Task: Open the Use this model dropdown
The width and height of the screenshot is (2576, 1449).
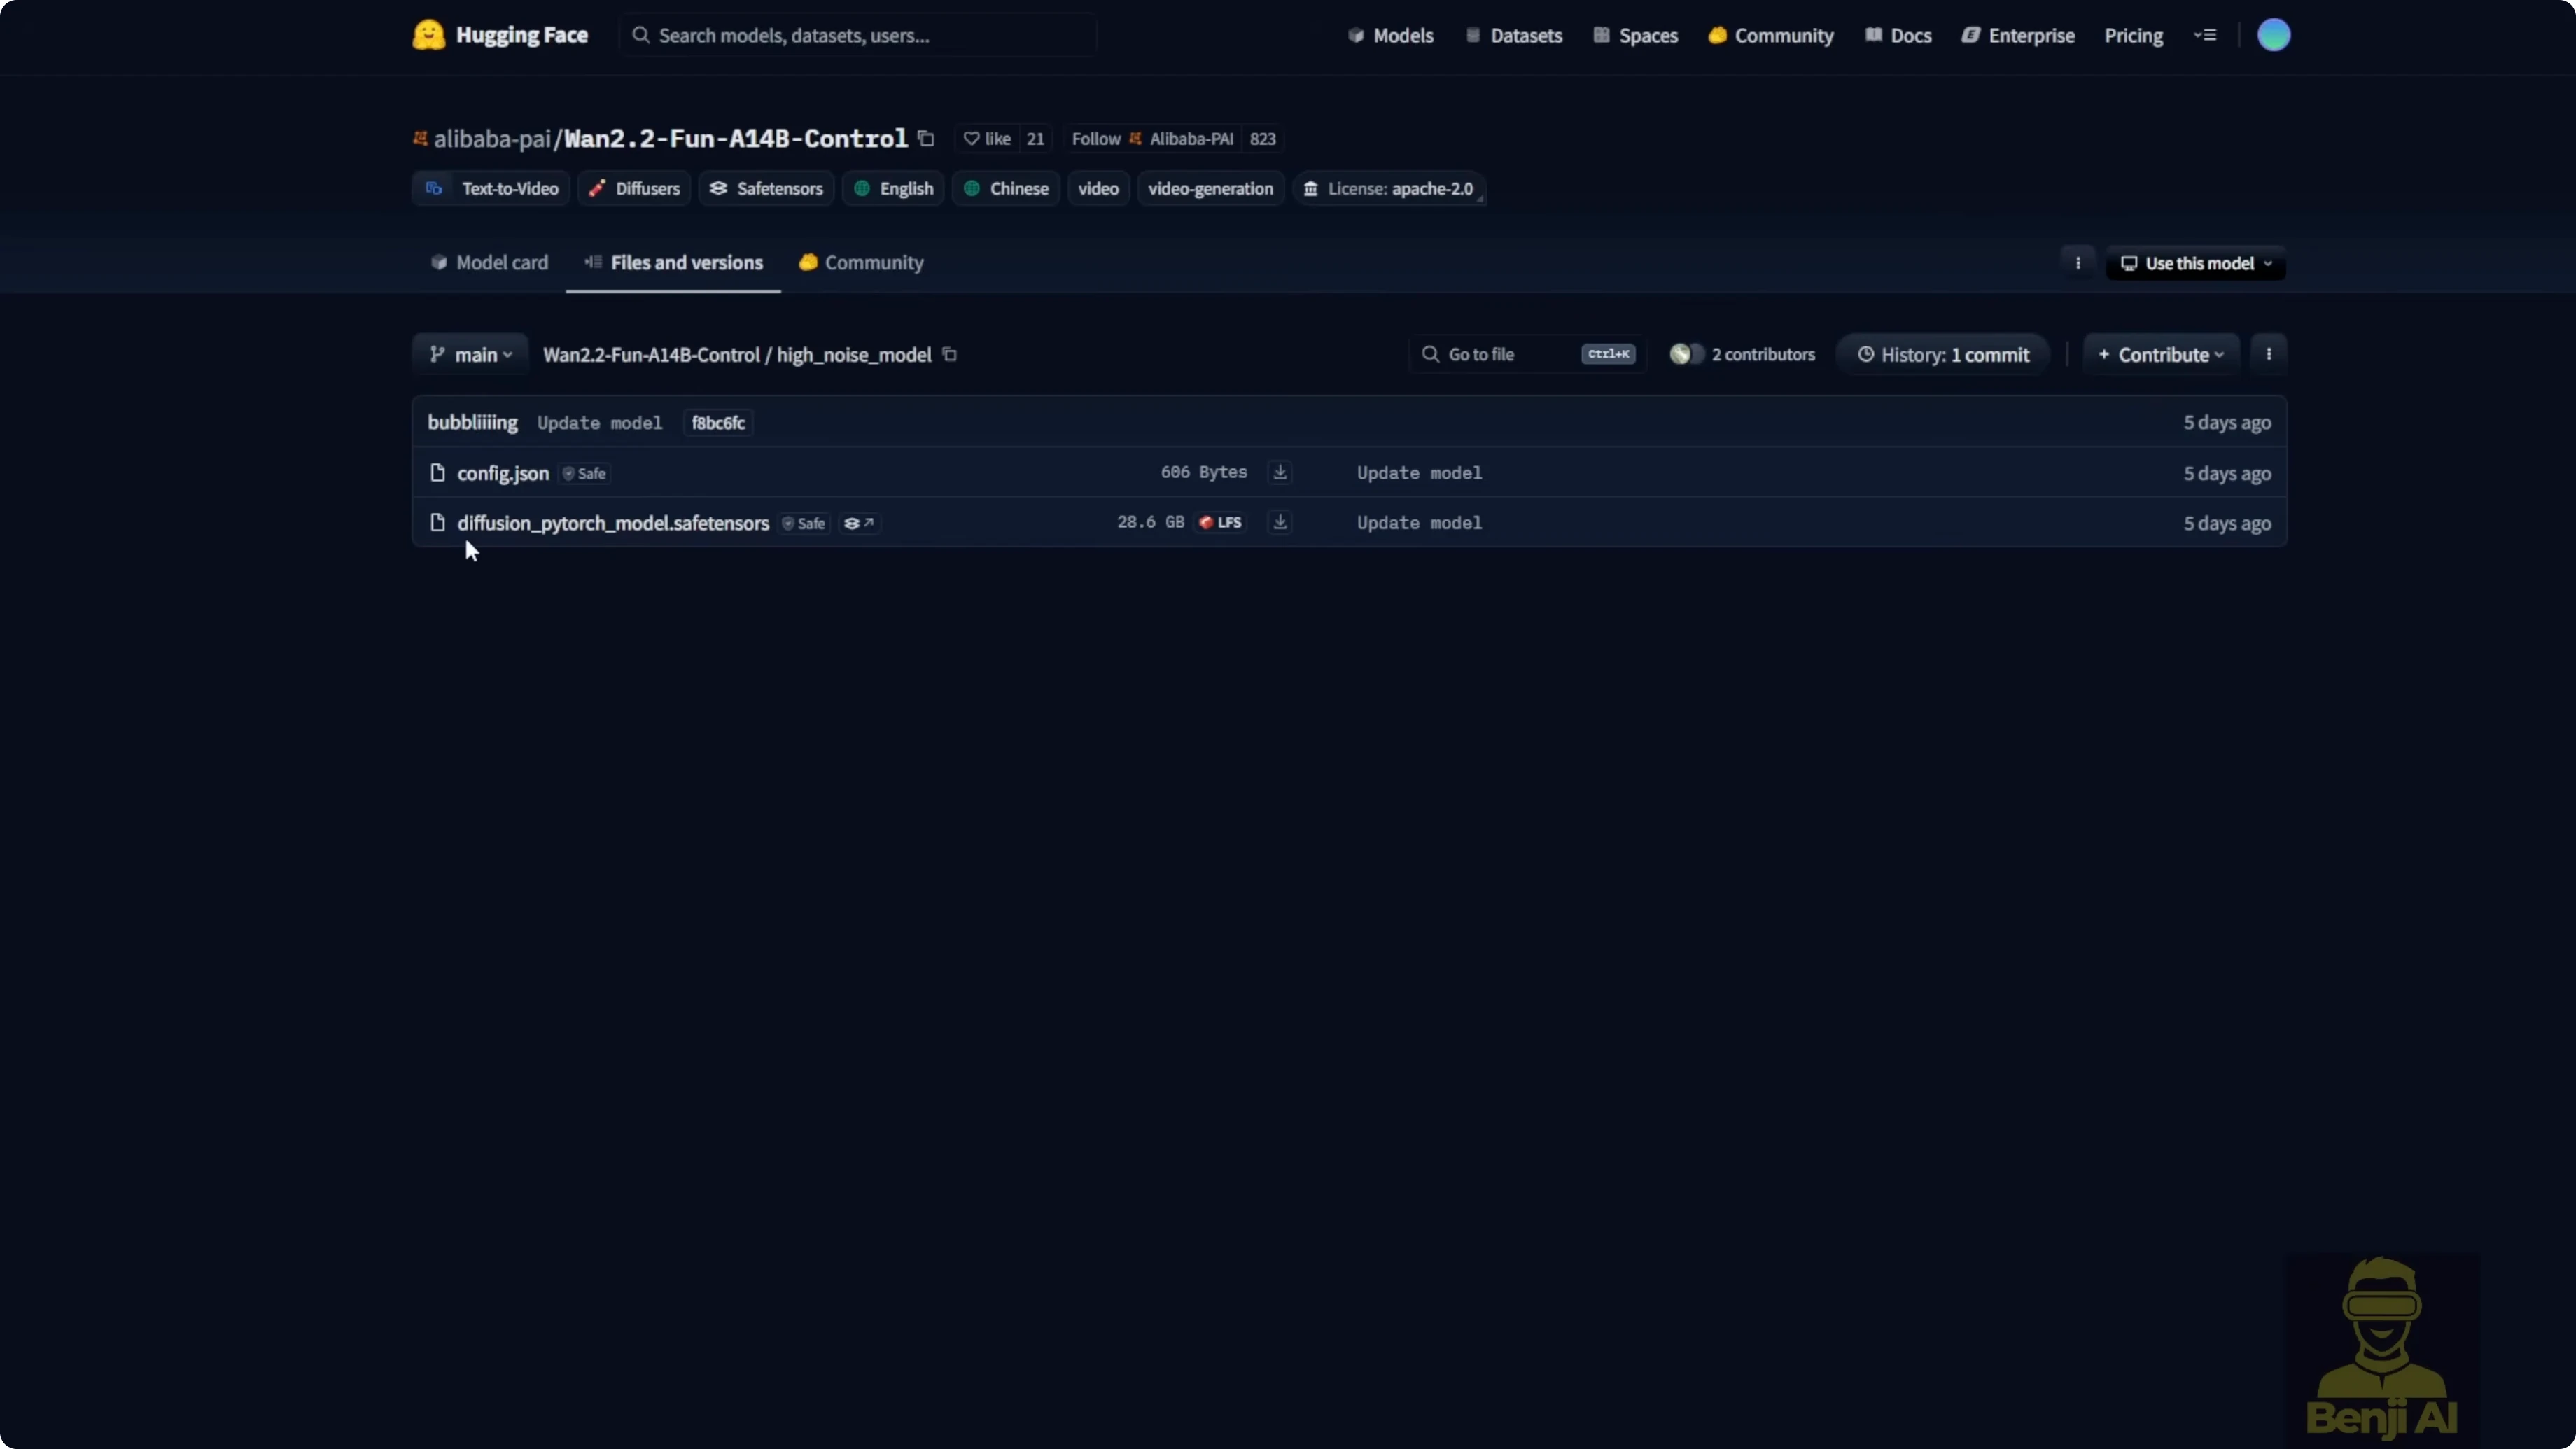Action: (2196, 263)
